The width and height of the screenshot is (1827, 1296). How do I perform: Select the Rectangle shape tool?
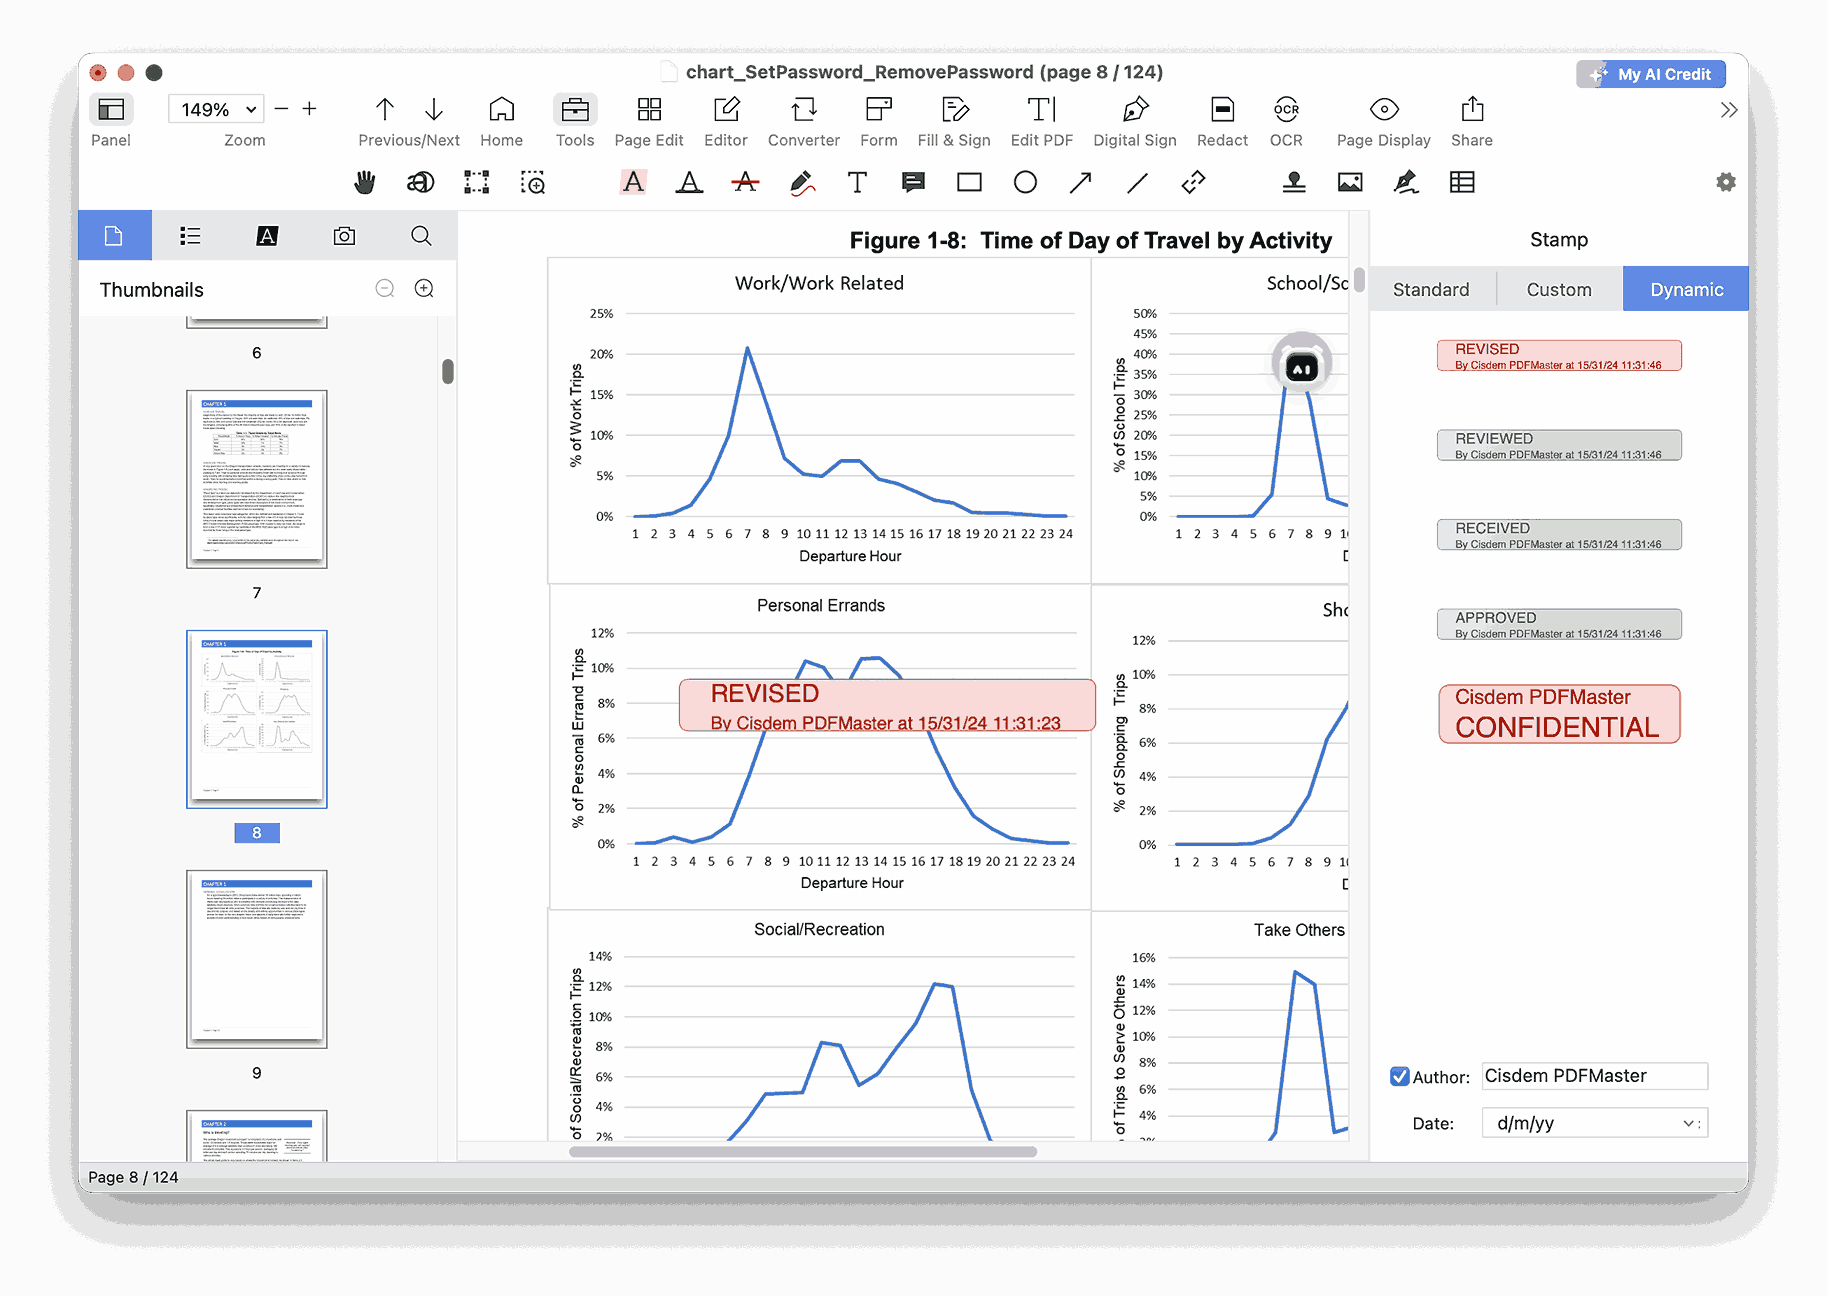(969, 182)
